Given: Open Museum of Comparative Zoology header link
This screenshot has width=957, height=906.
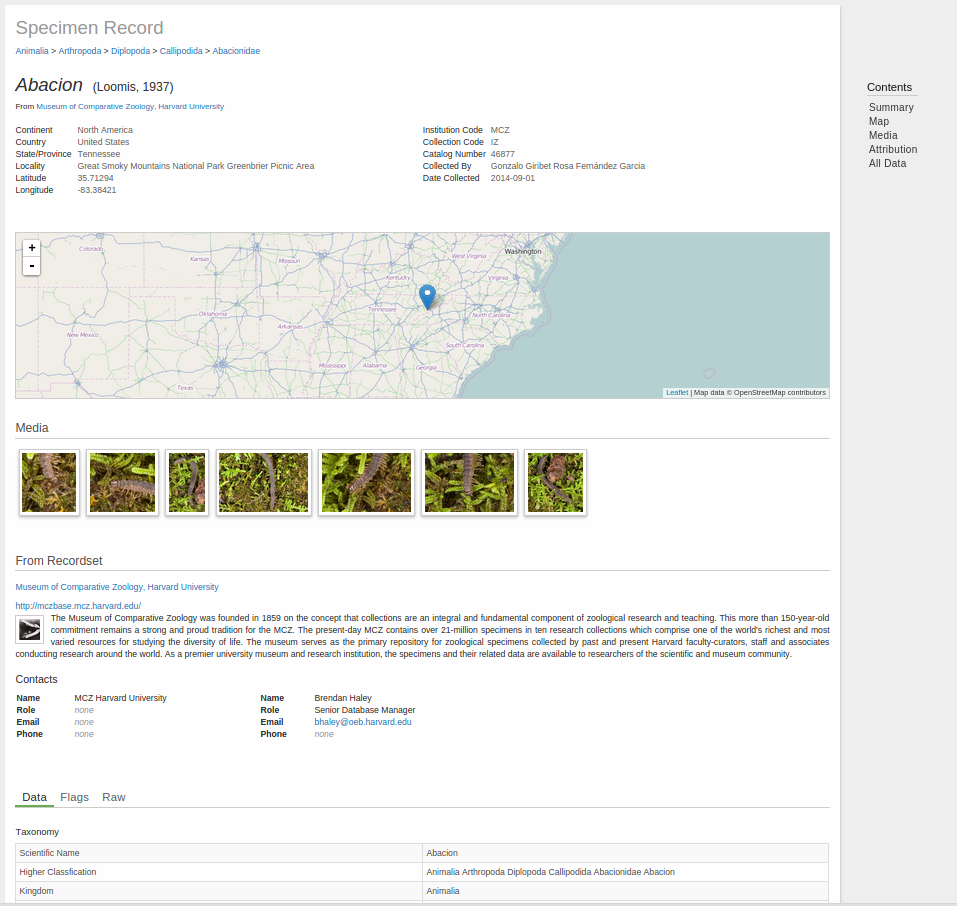Looking at the screenshot, I should click(130, 106).
